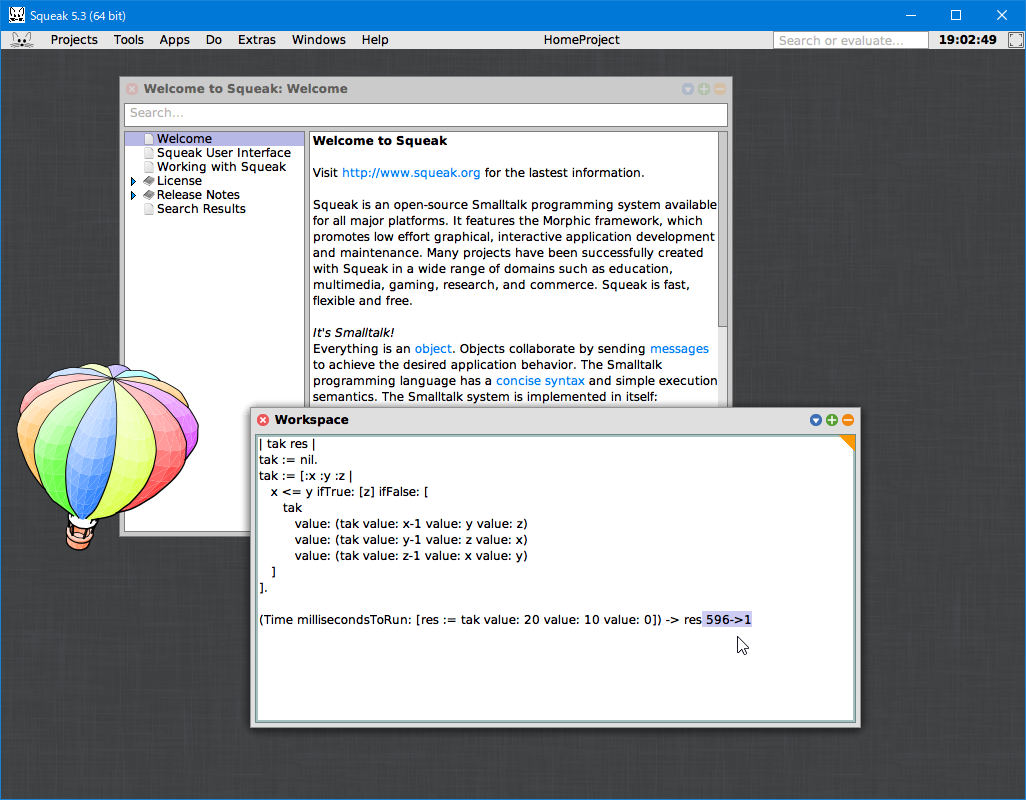The width and height of the screenshot is (1026, 800).
Task: Click the Time millisecondsToRun expression line
Action: click(480, 619)
